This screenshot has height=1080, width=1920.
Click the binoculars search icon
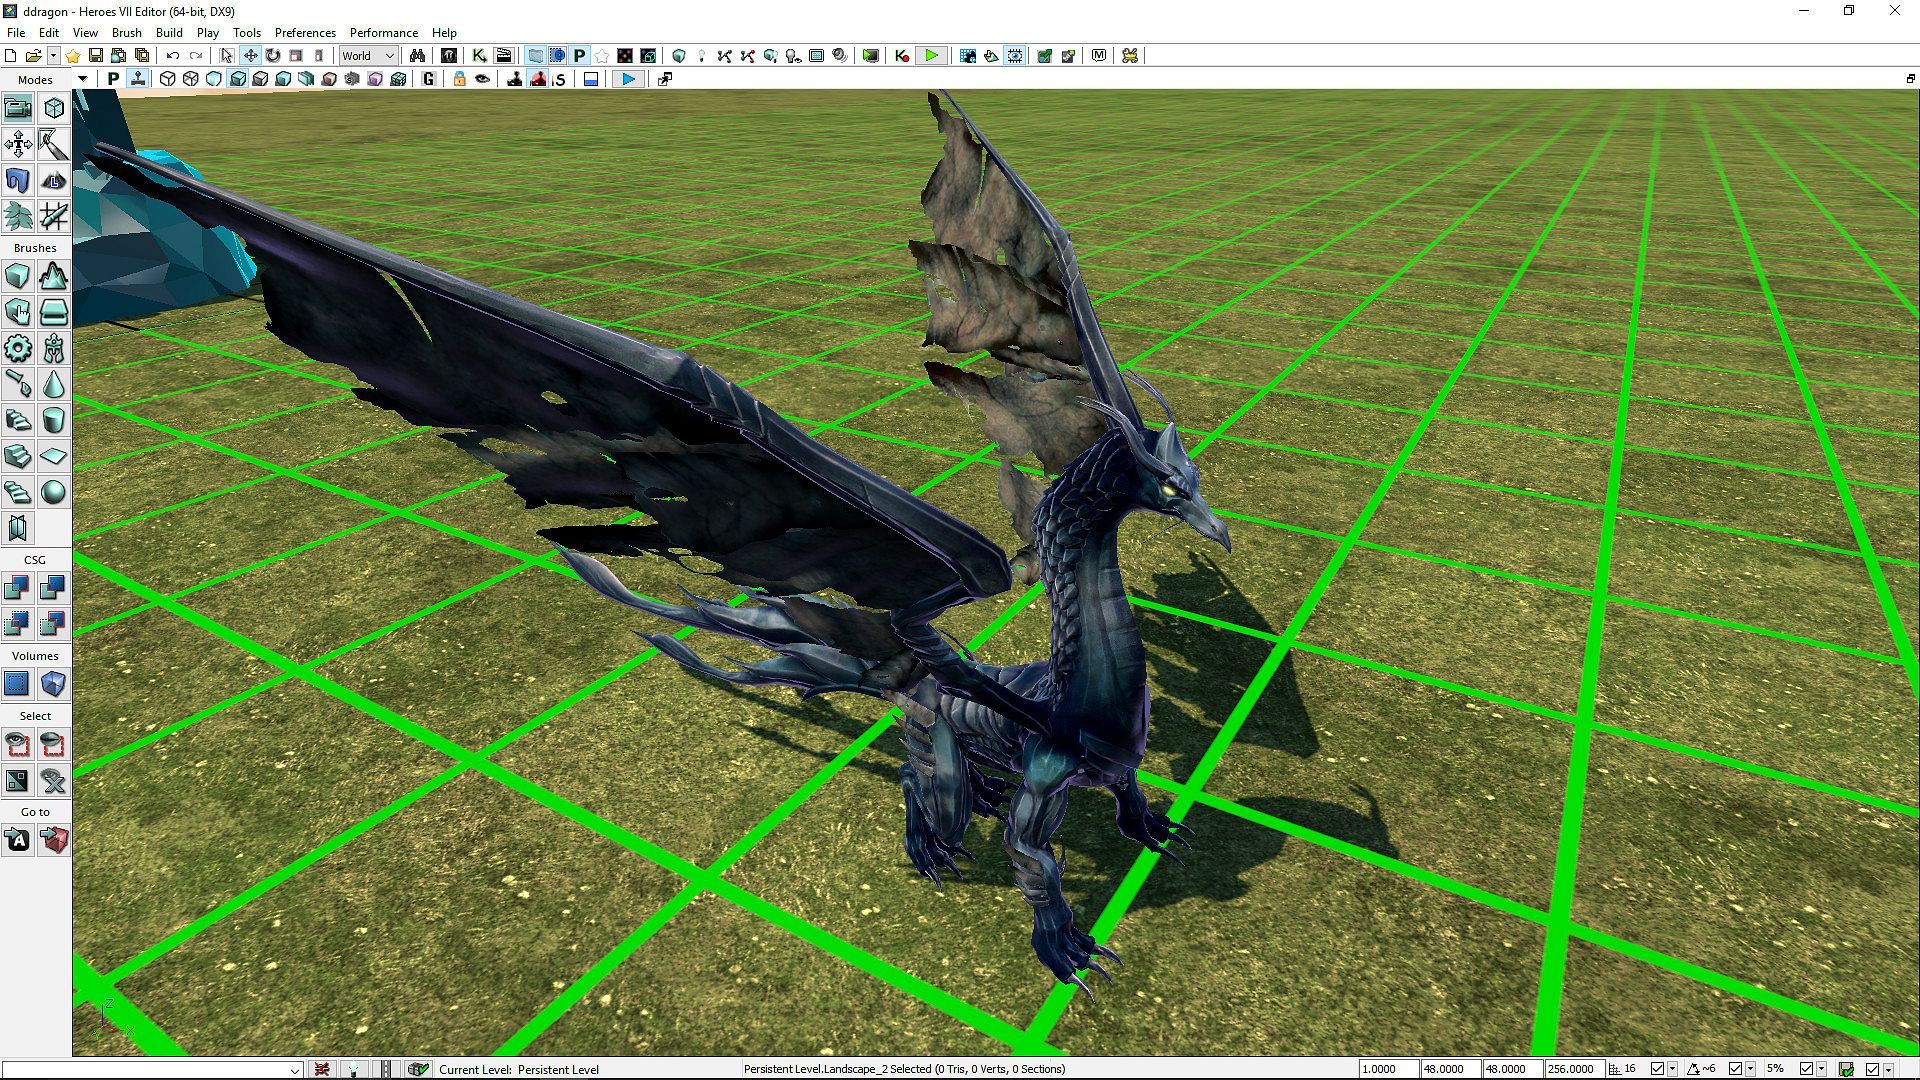[417, 56]
